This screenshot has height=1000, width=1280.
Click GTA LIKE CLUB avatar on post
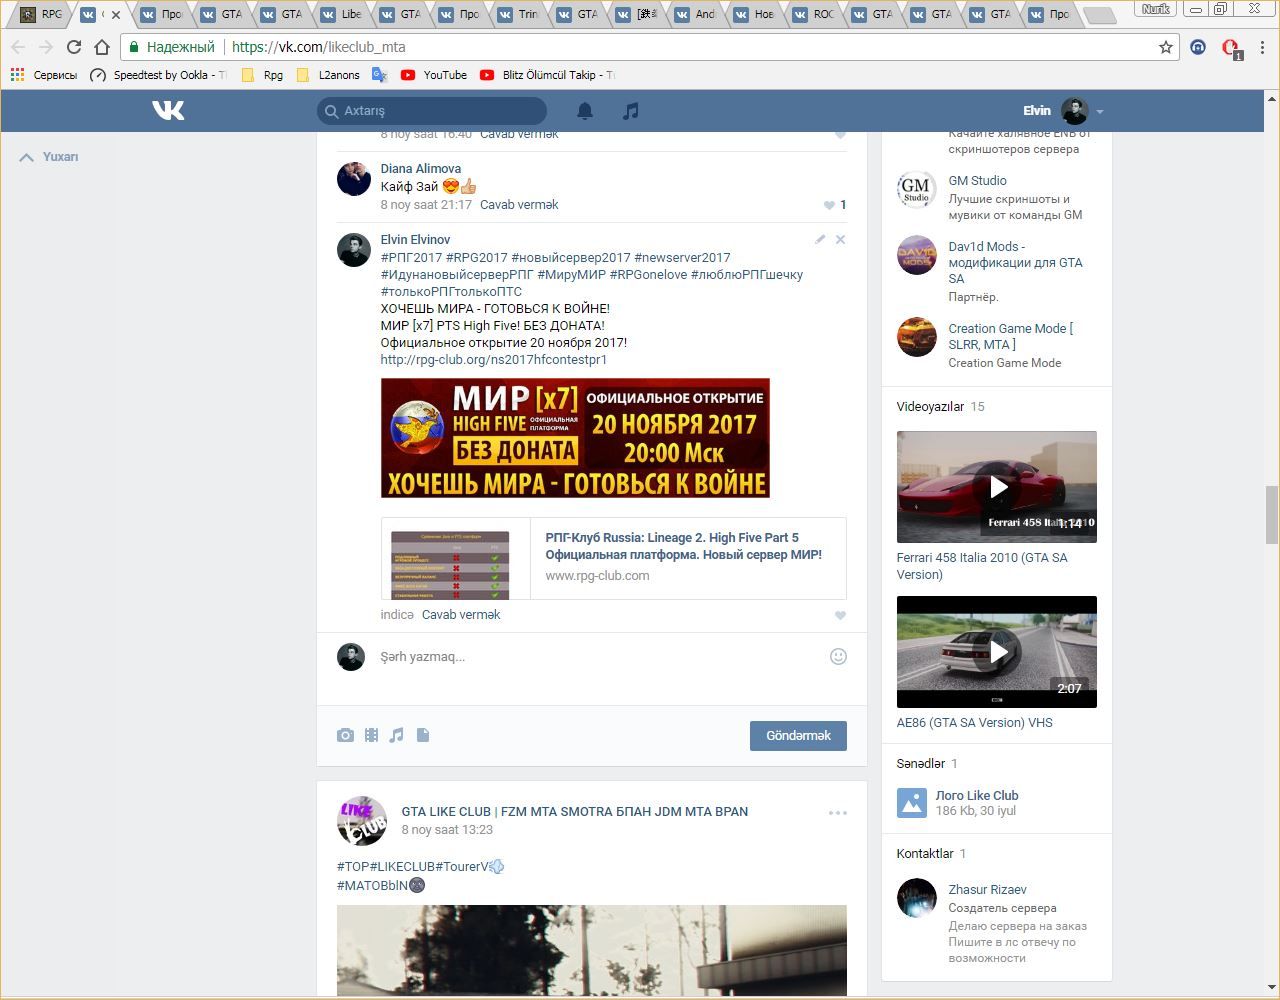point(361,821)
